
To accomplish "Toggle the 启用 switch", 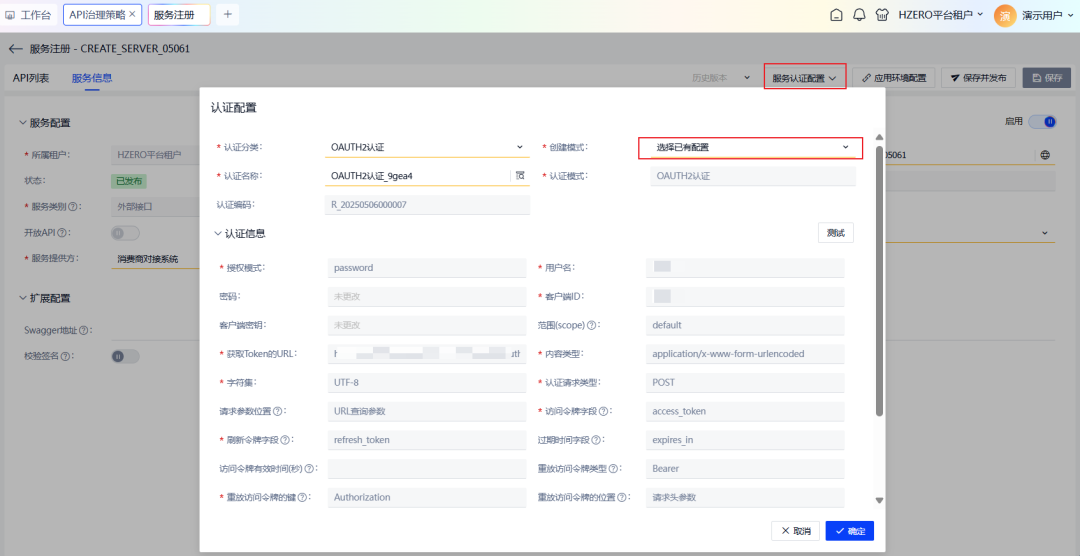I will pos(1043,122).
